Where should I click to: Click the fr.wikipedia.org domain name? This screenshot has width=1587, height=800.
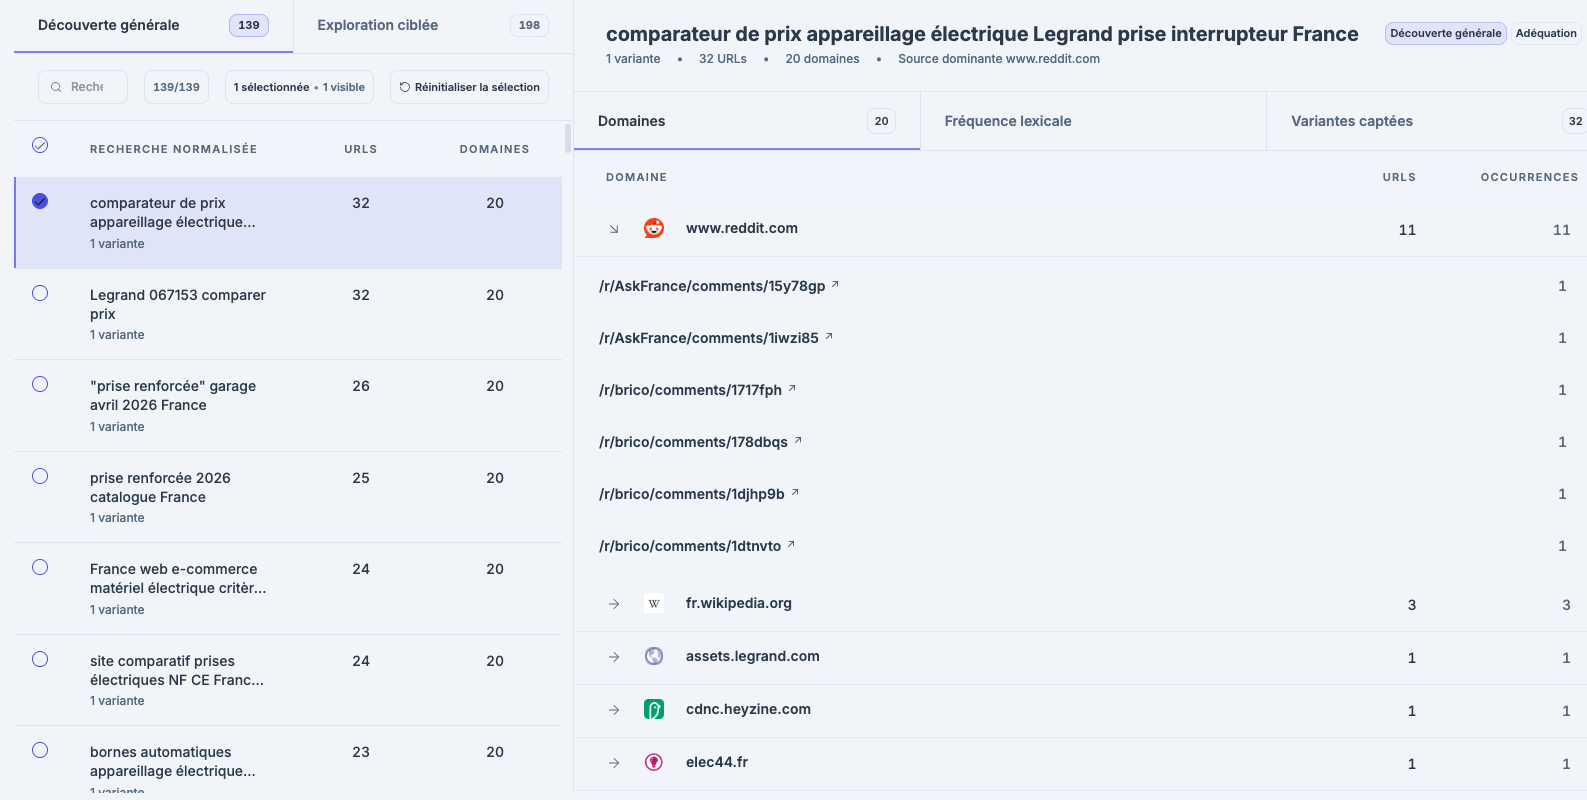(739, 603)
